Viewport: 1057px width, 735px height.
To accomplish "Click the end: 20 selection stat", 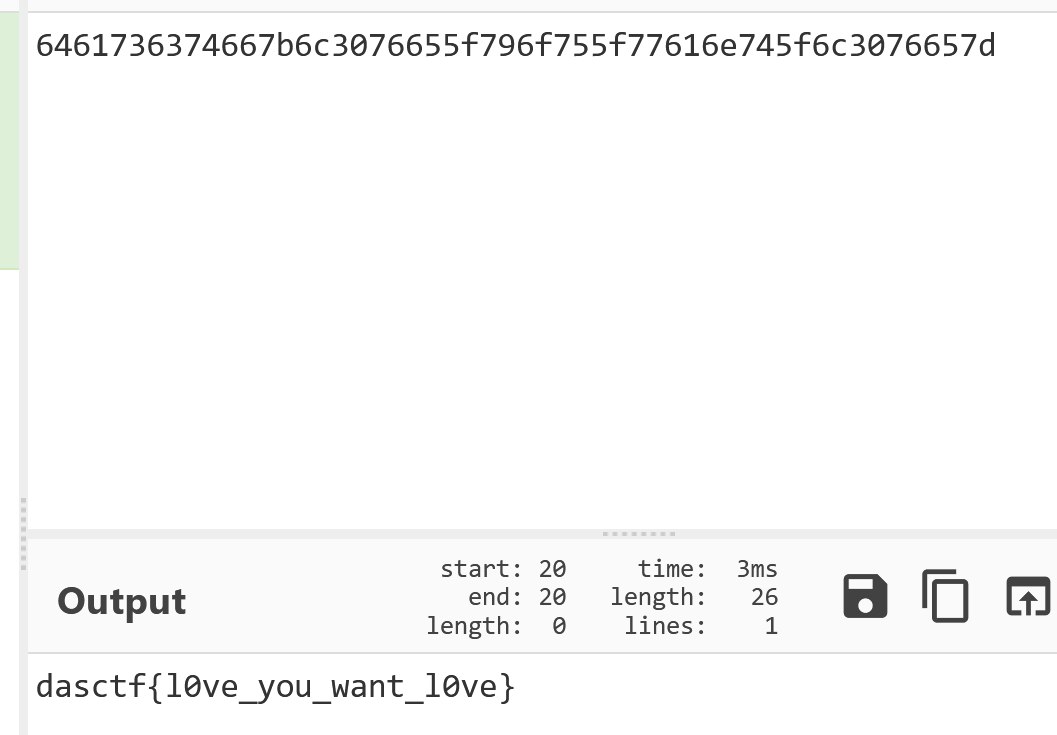I will point(517,597).
